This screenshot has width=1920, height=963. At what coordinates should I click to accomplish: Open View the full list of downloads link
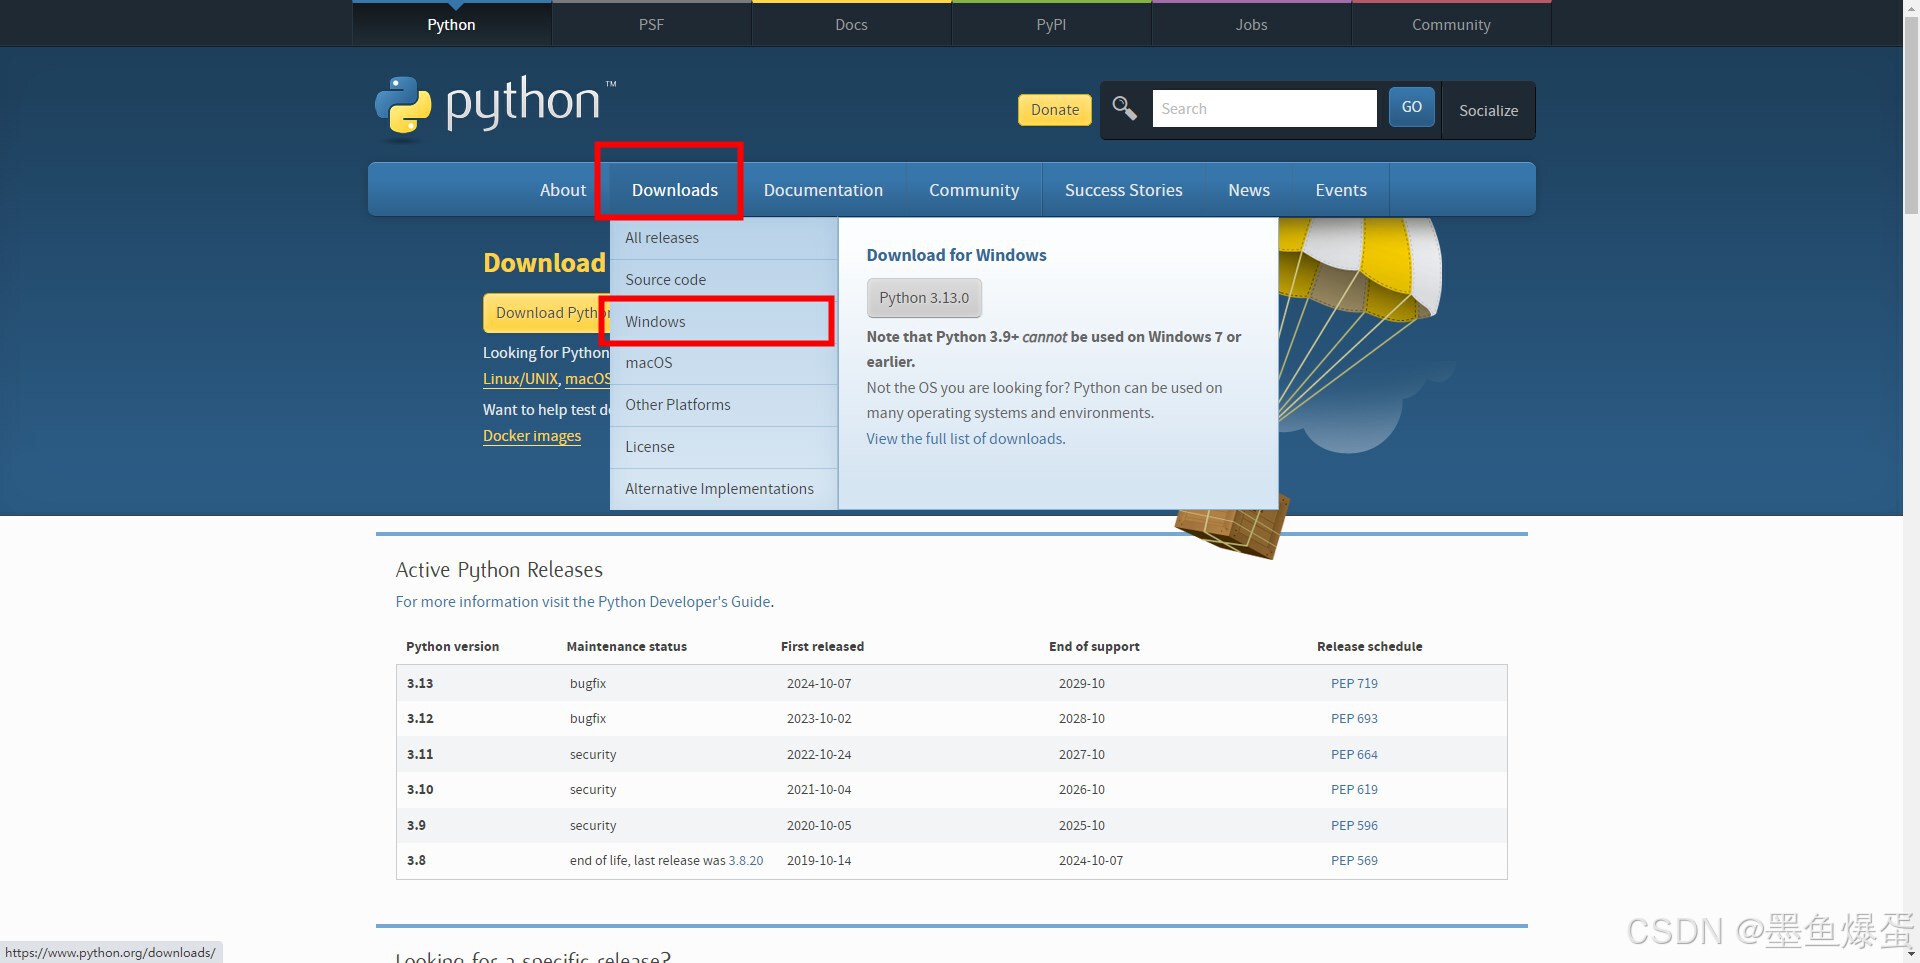965,439
